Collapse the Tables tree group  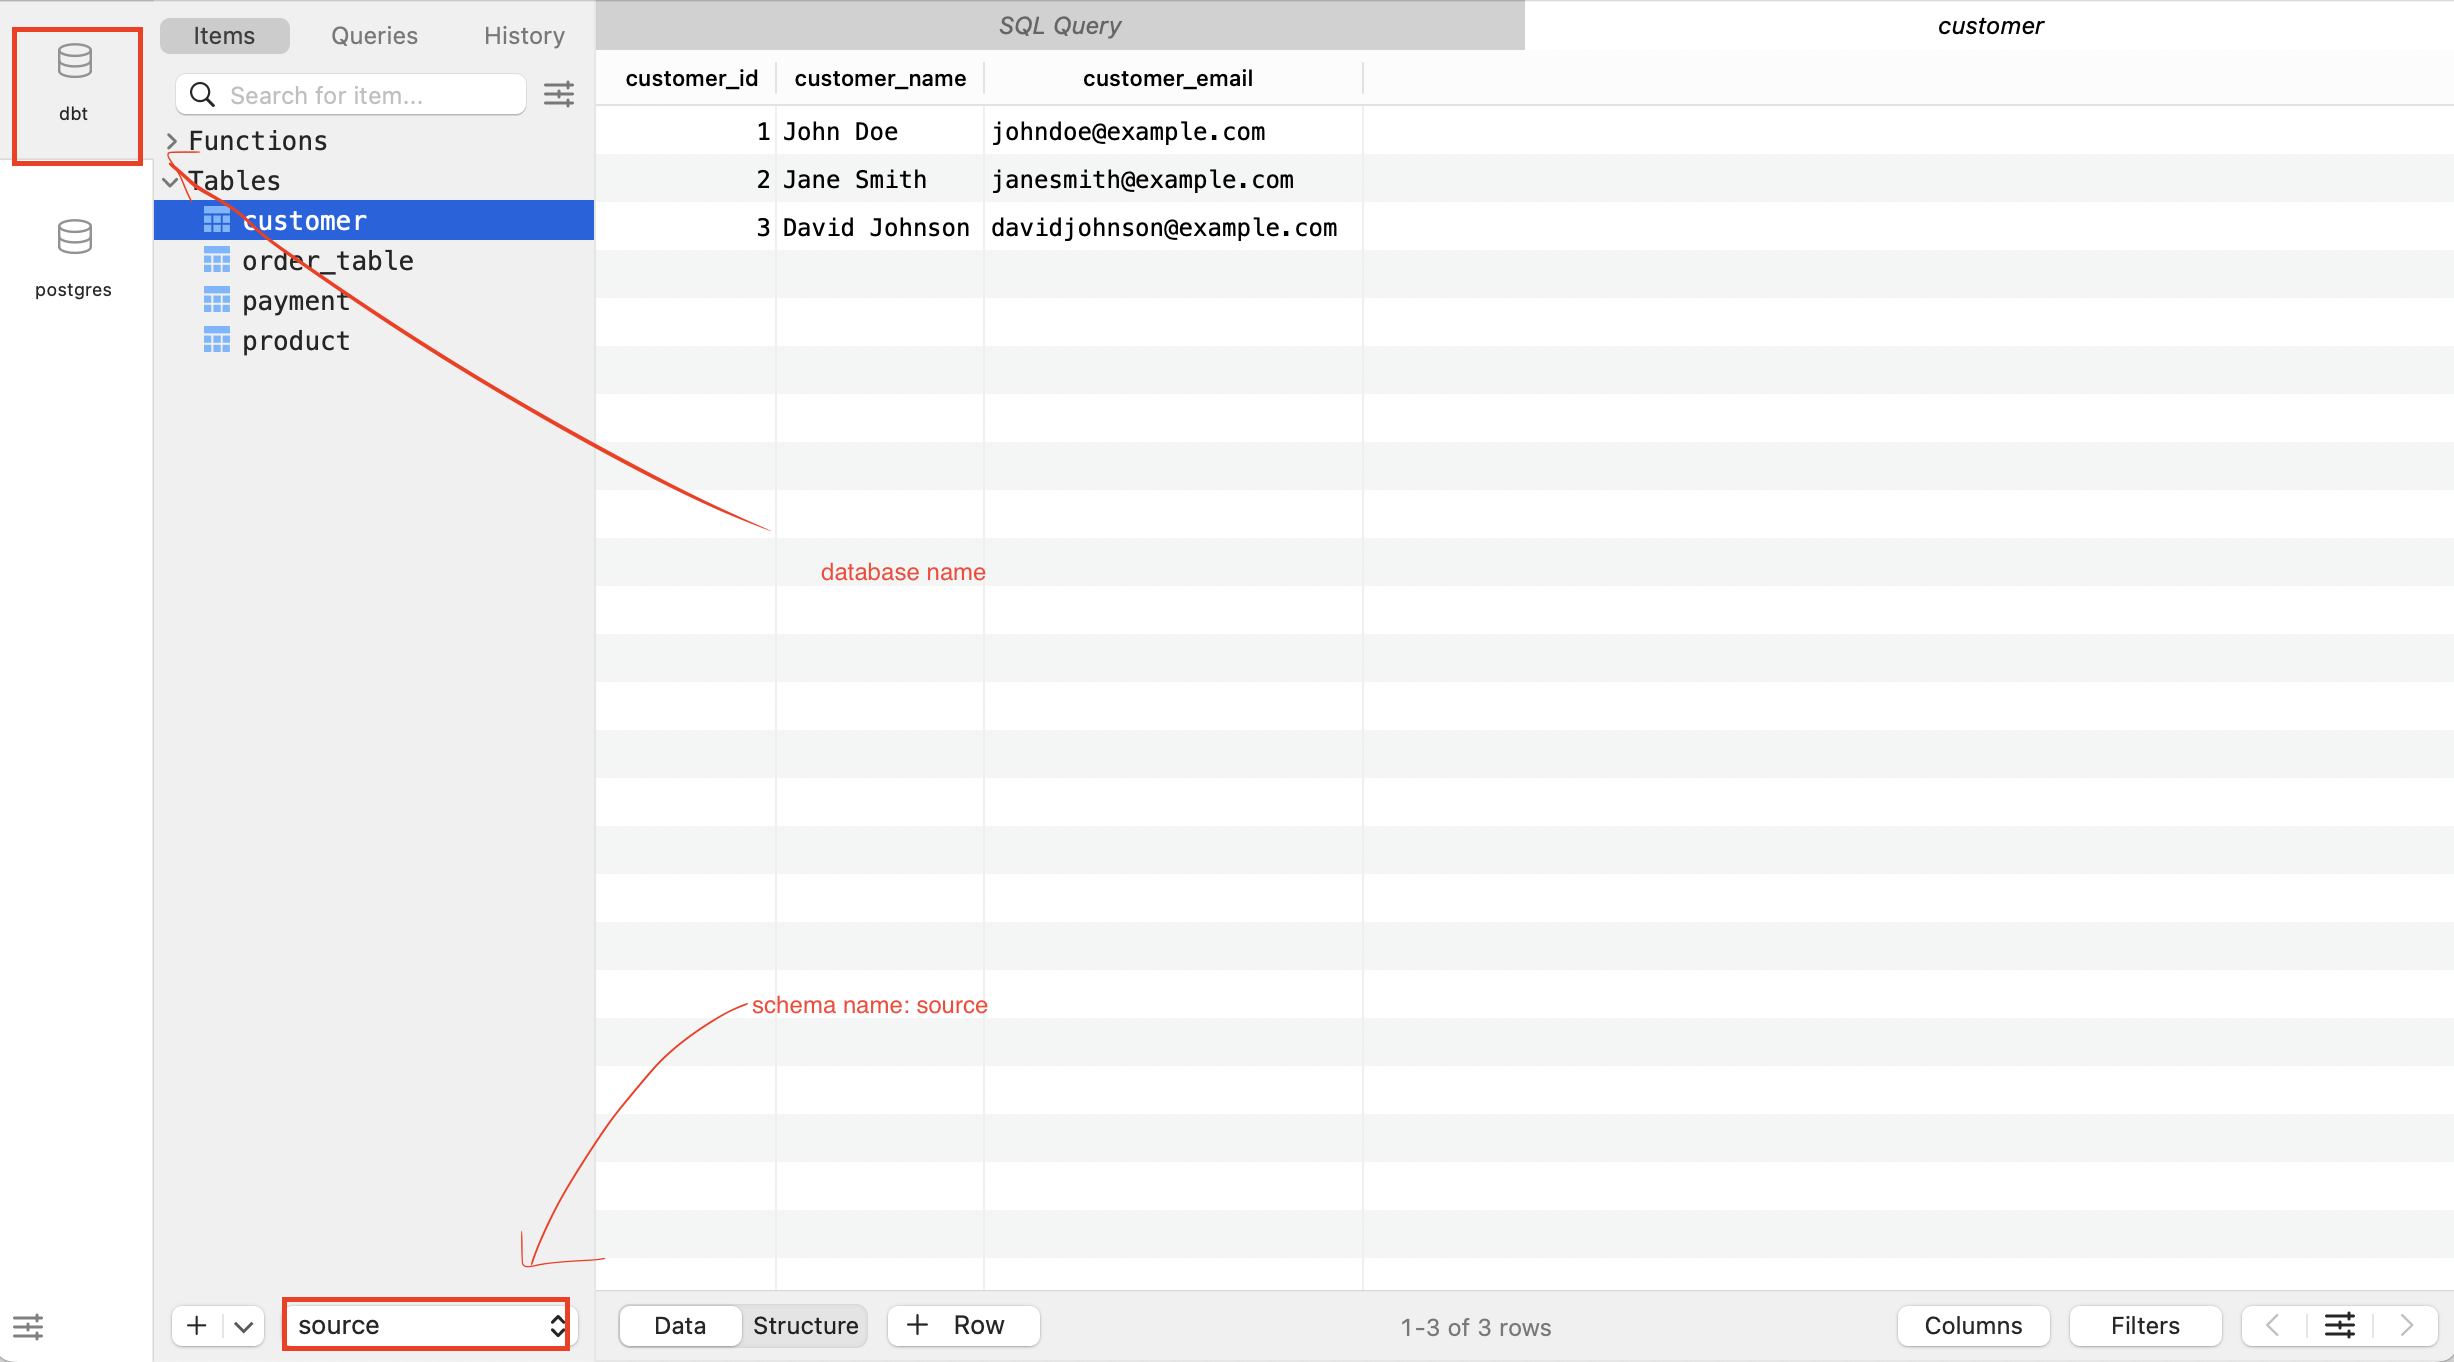click(170, 181)
